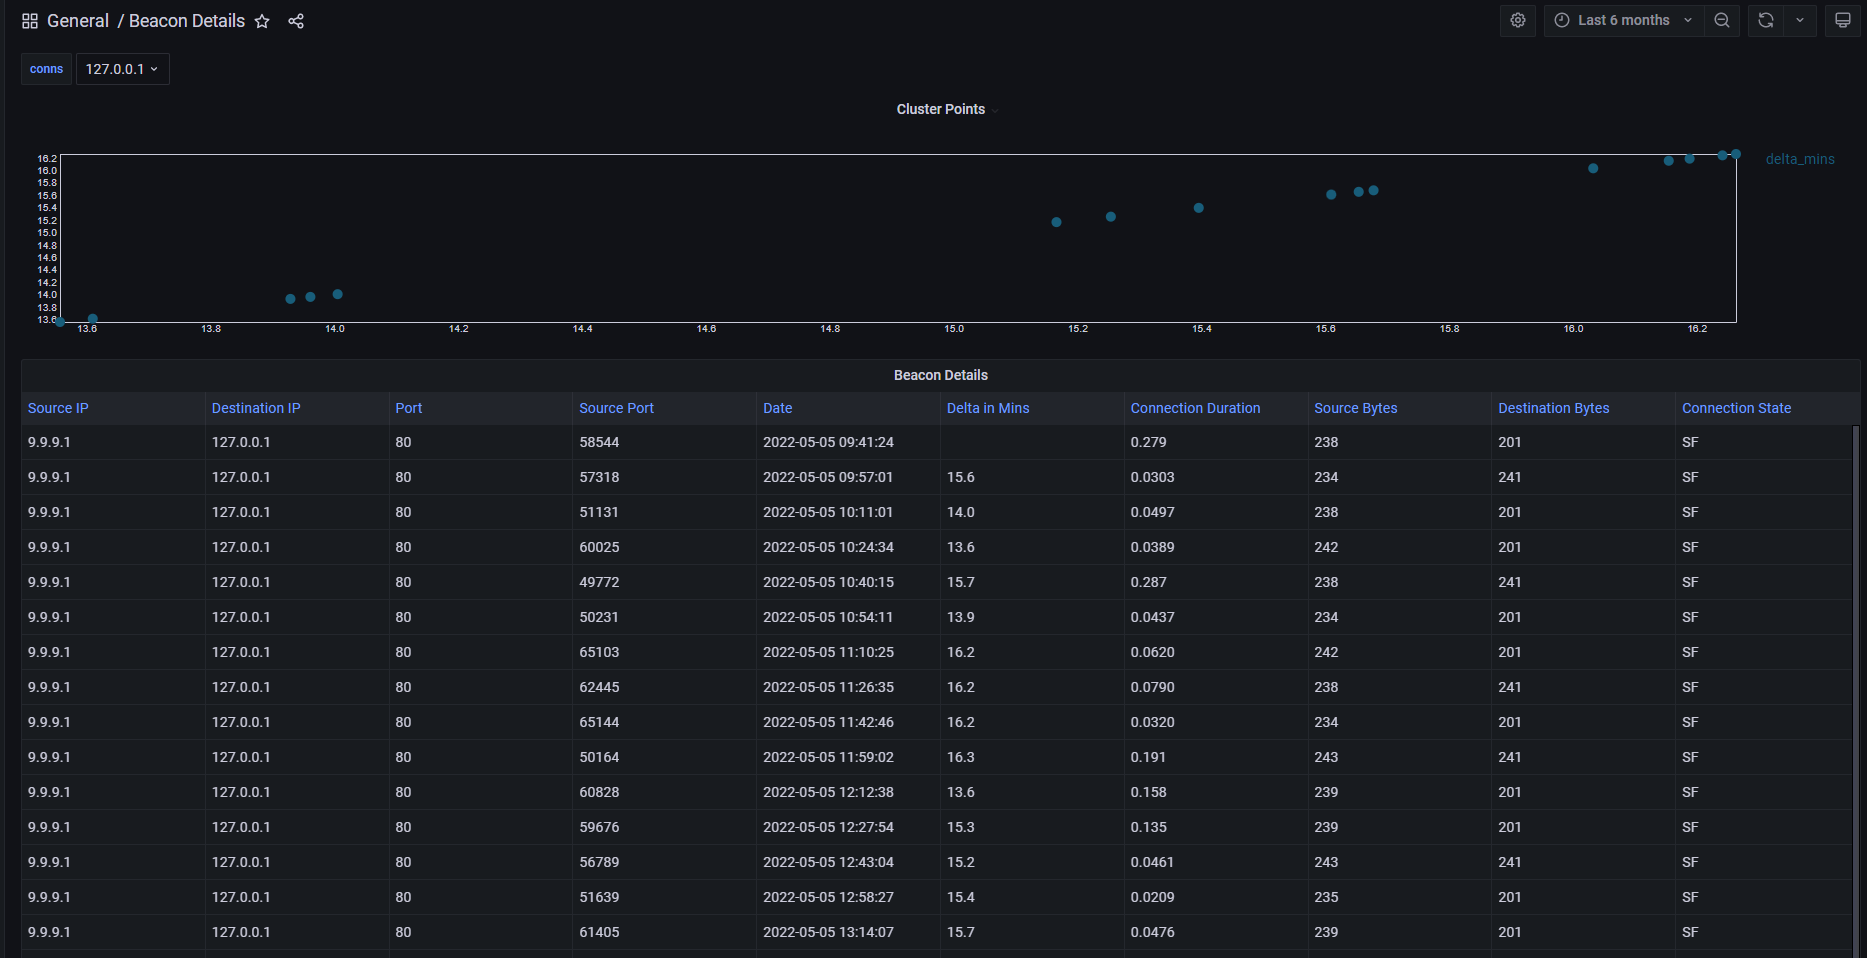Open dashboard settings gear
Image resolution: width=1867 pixels, height=958 pixels.
tap(1517, 20)
